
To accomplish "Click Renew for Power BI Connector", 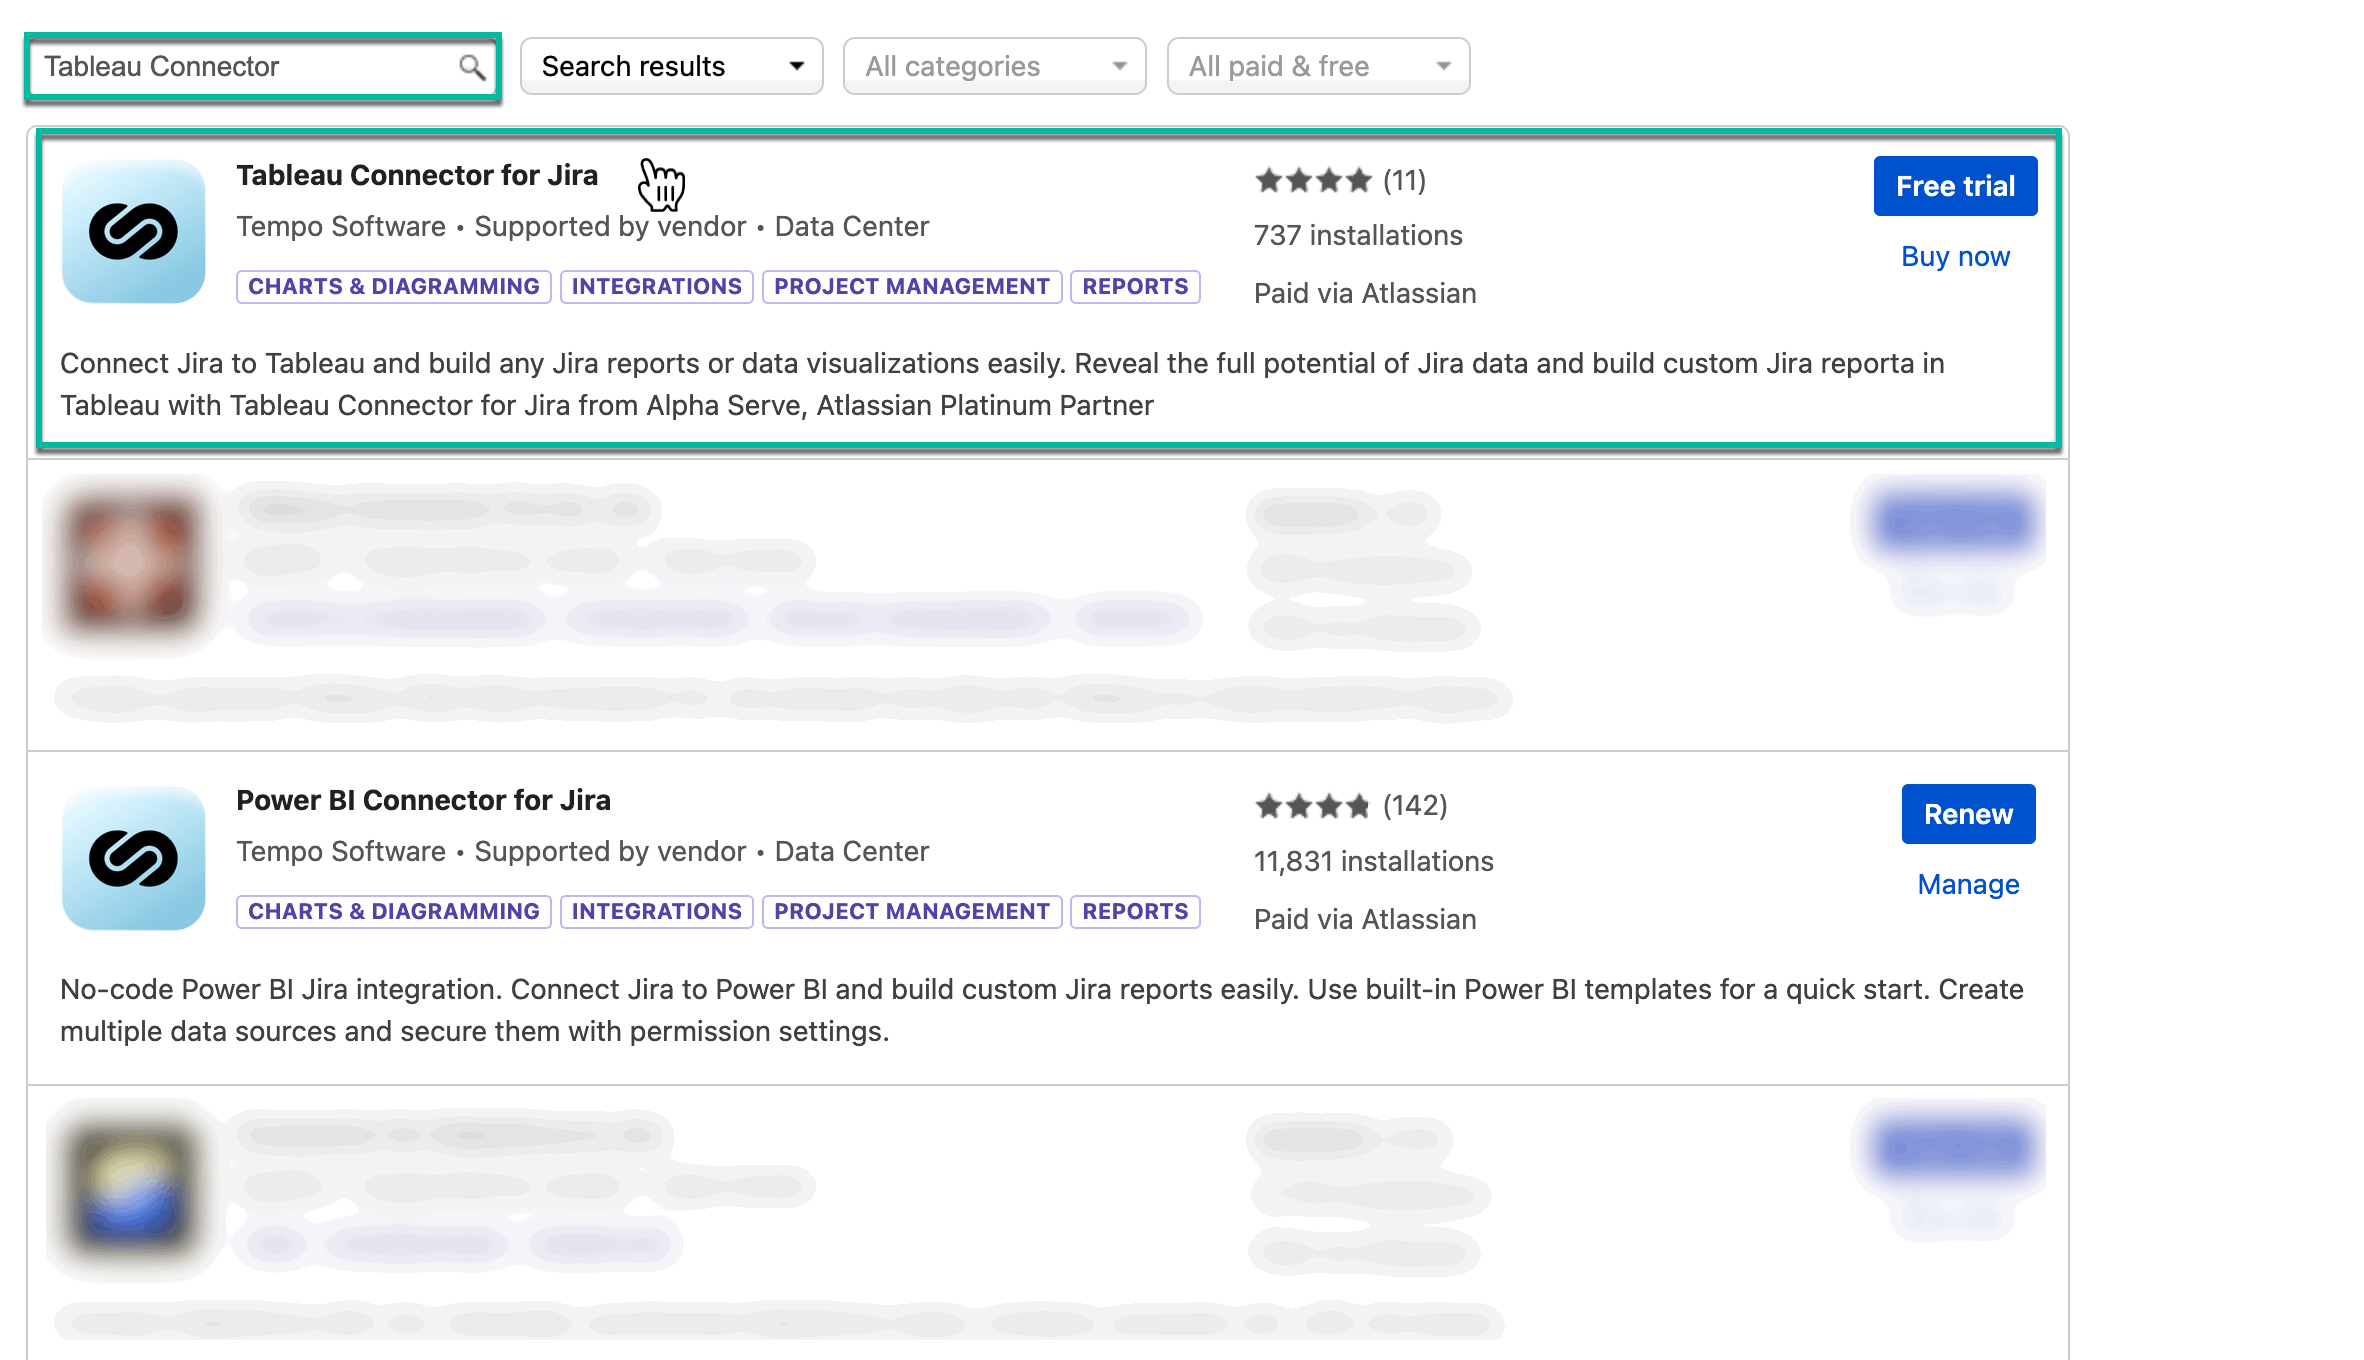I will pos(1968,814).
